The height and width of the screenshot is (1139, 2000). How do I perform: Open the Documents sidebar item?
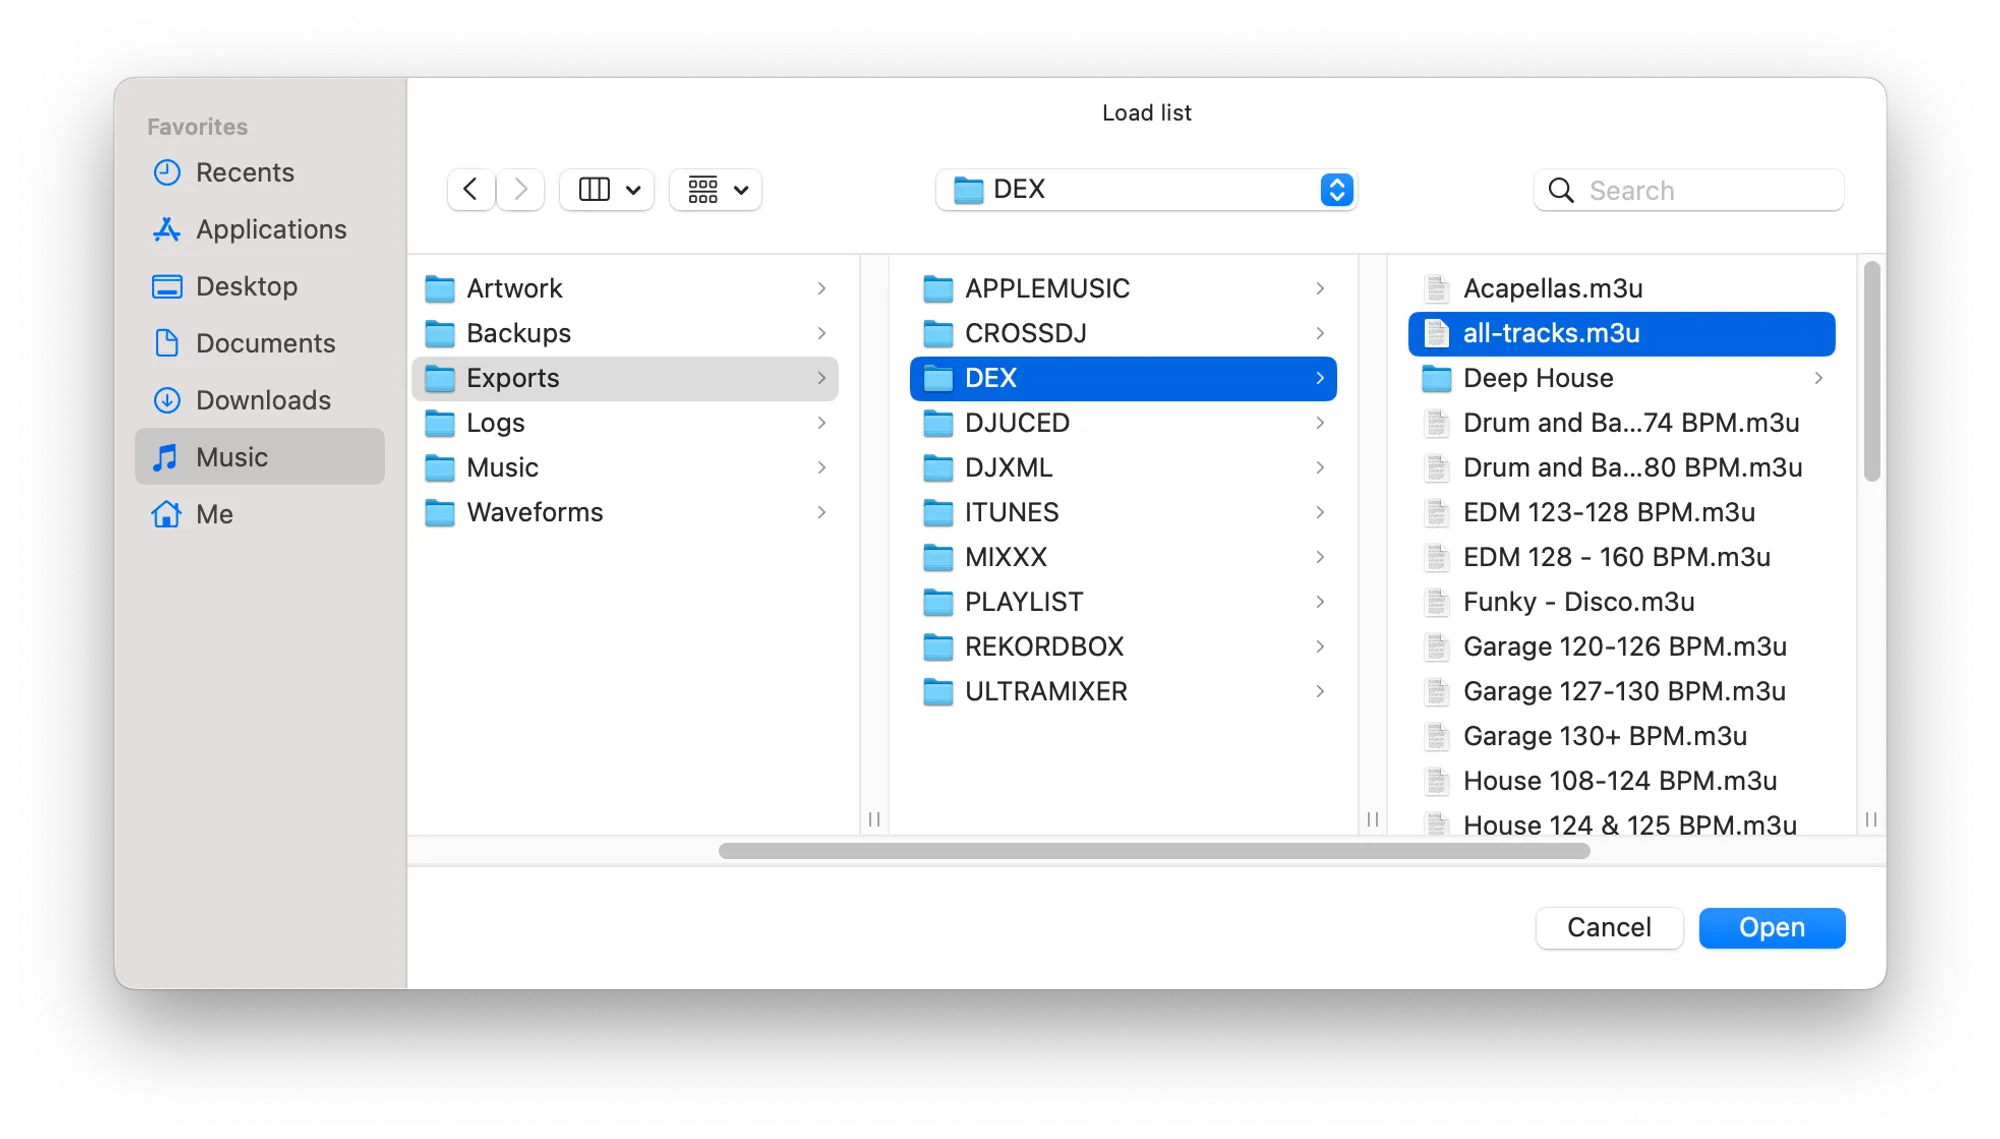coord(265,344)
